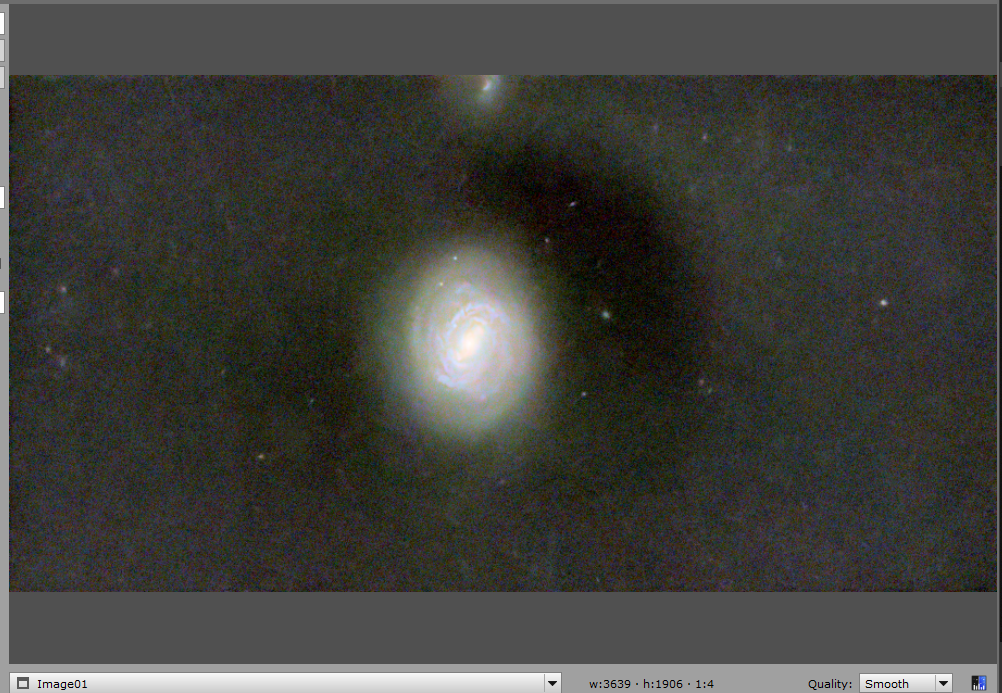Click the faint star below-left of the galaxy
The image size is (1002, 693).
tap(261, 456)
